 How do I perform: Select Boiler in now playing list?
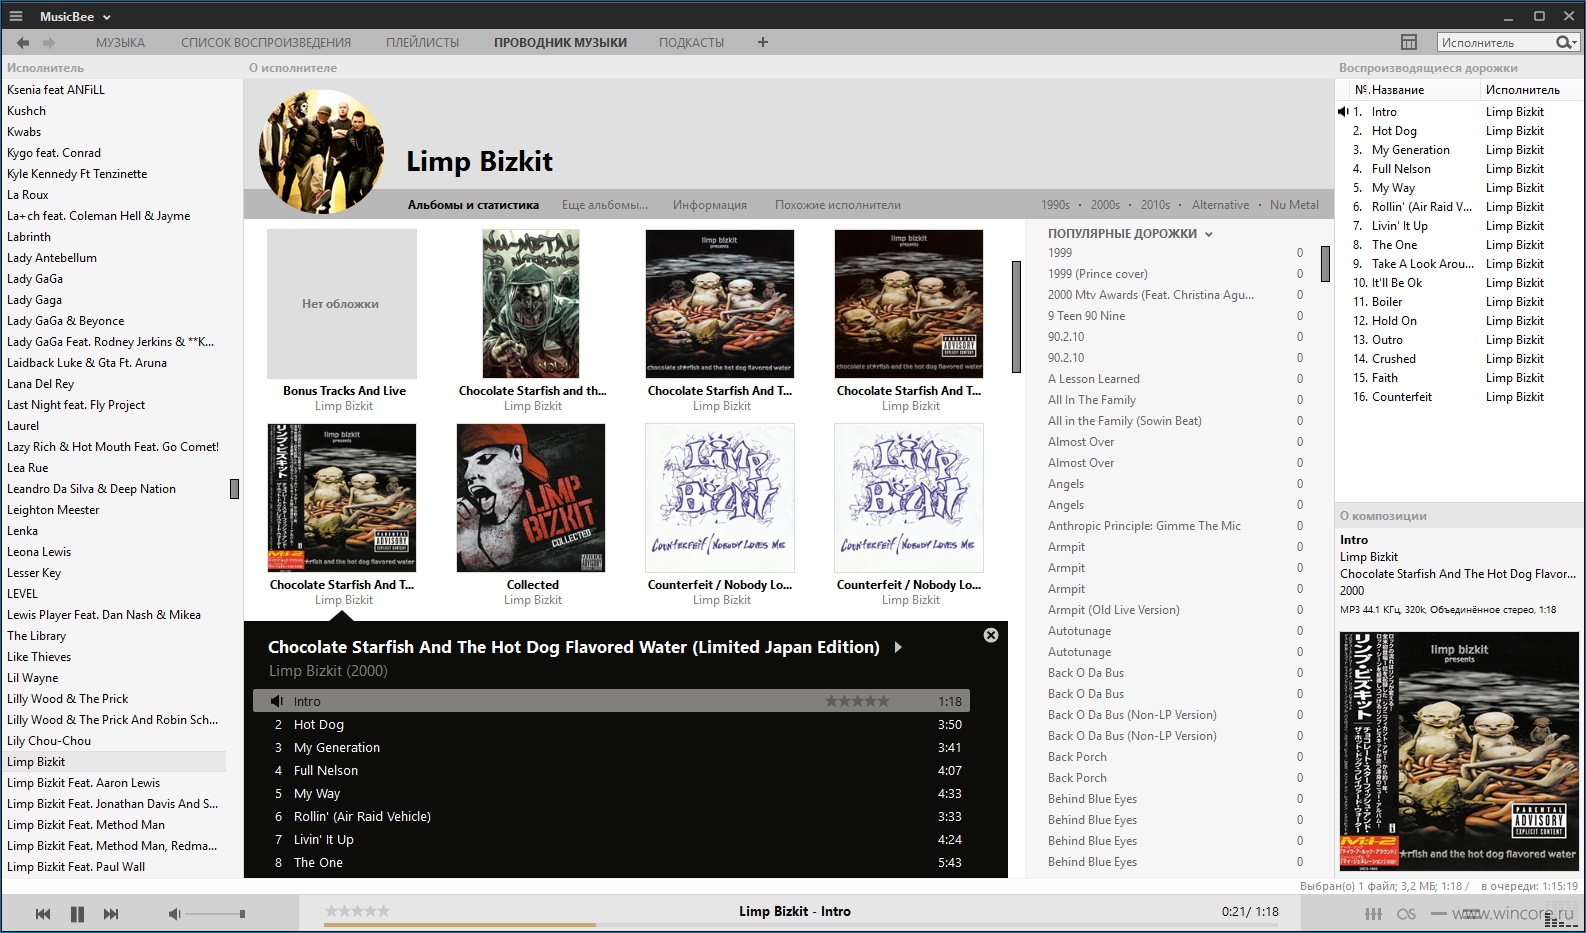(1457, 302)
